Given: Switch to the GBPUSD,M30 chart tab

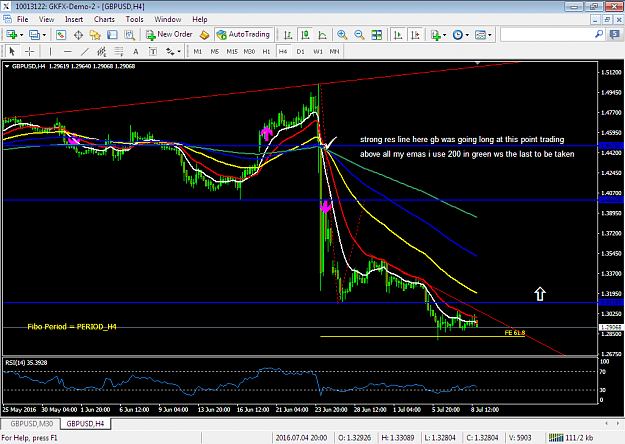Looking at the screenshot, I should (31, 424).
